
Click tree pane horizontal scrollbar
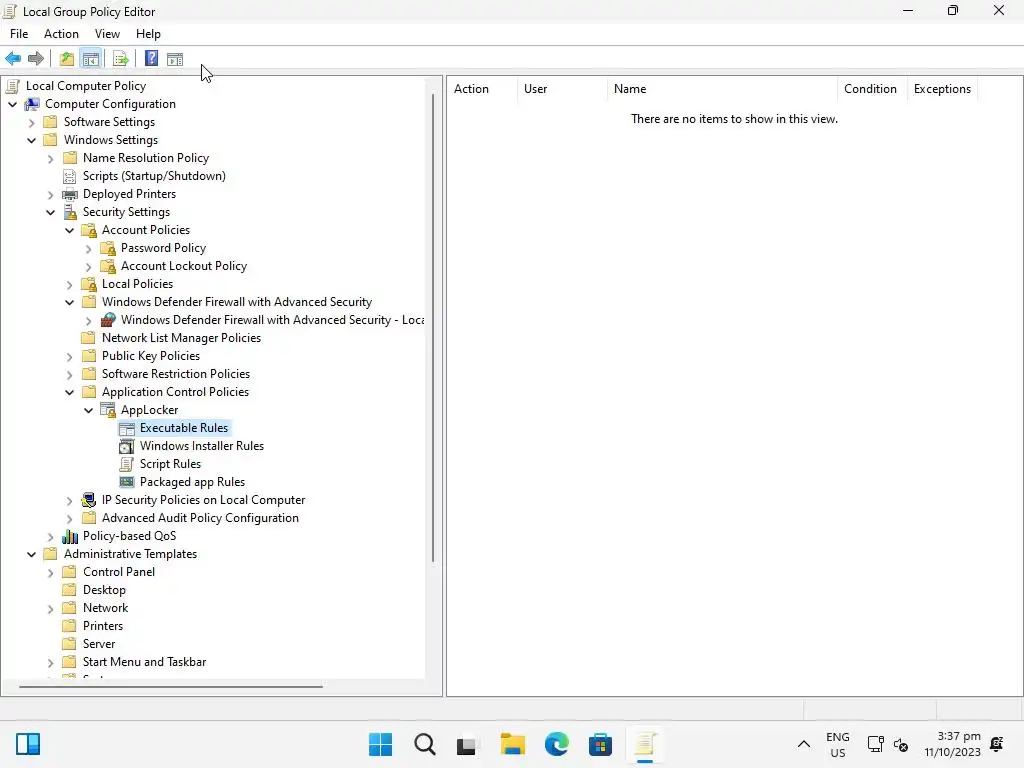coord(170,686)
